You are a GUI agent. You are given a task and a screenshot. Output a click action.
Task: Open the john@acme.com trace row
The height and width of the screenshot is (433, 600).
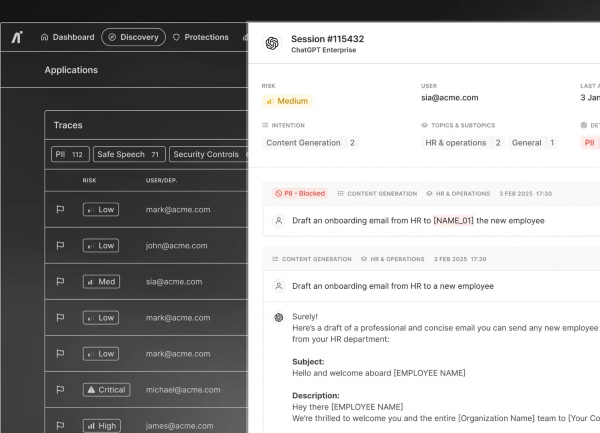[147, 246]
